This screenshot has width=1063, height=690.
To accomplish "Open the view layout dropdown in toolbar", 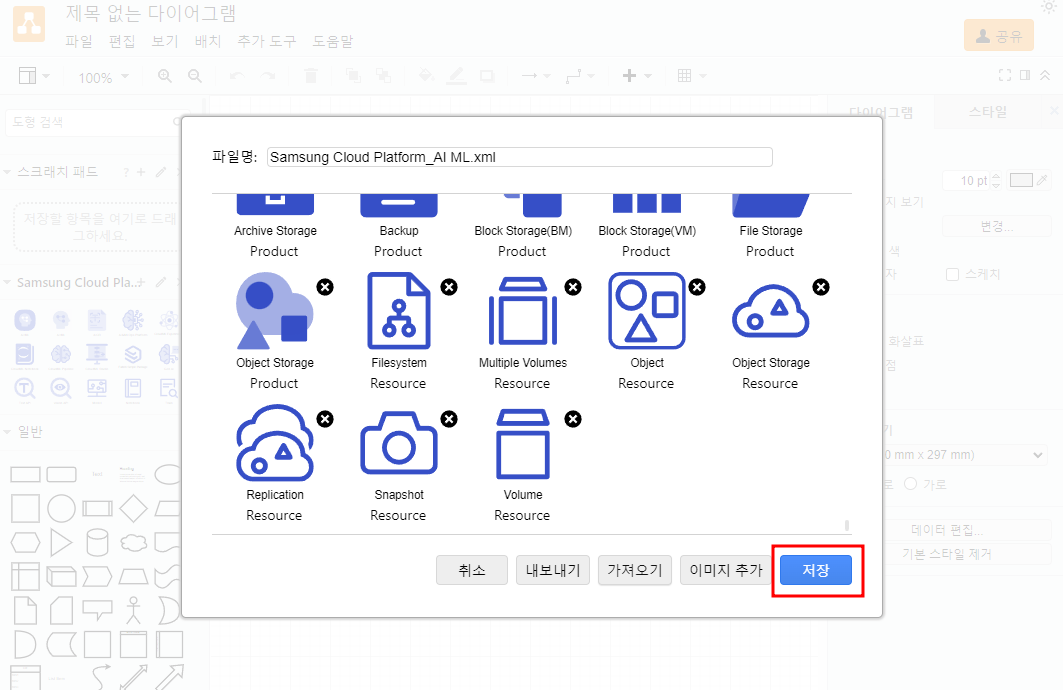I will coord(34,76).
